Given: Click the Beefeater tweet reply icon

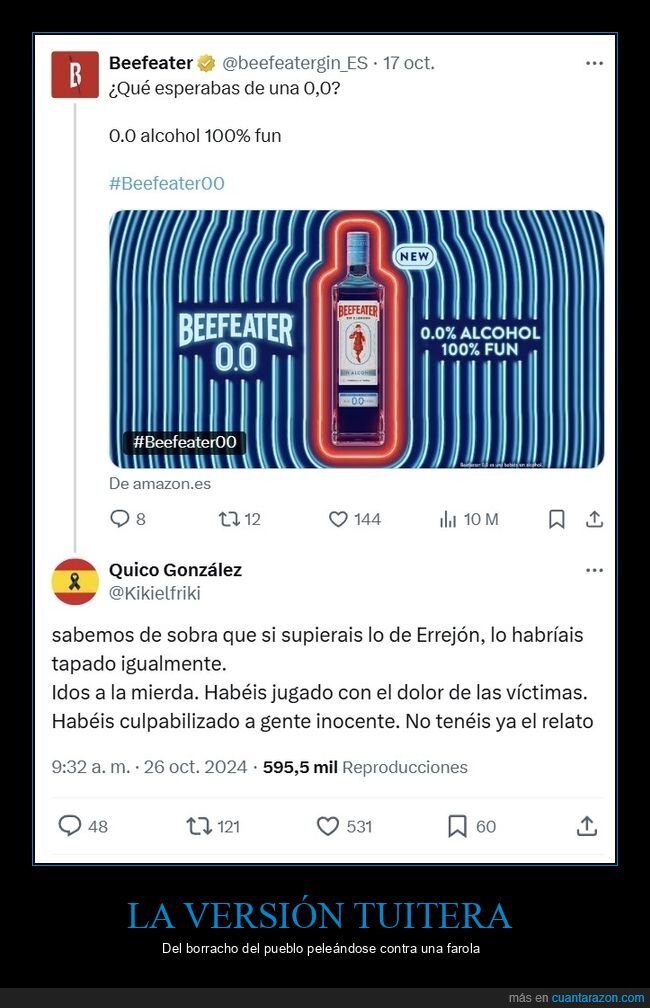Looking at the screenshot, I should tap(120, 519).
